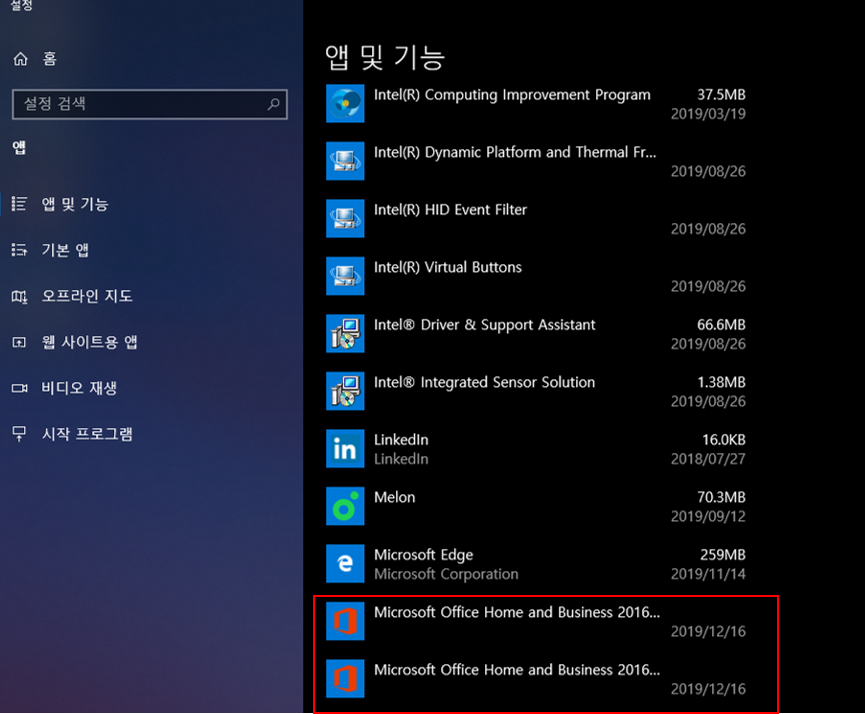The width and height of the screenshot is (865, 714).
Task: Click Intel Integrated Sensor Solution icon
Action: pyautogui.click(x=345, y=391)
